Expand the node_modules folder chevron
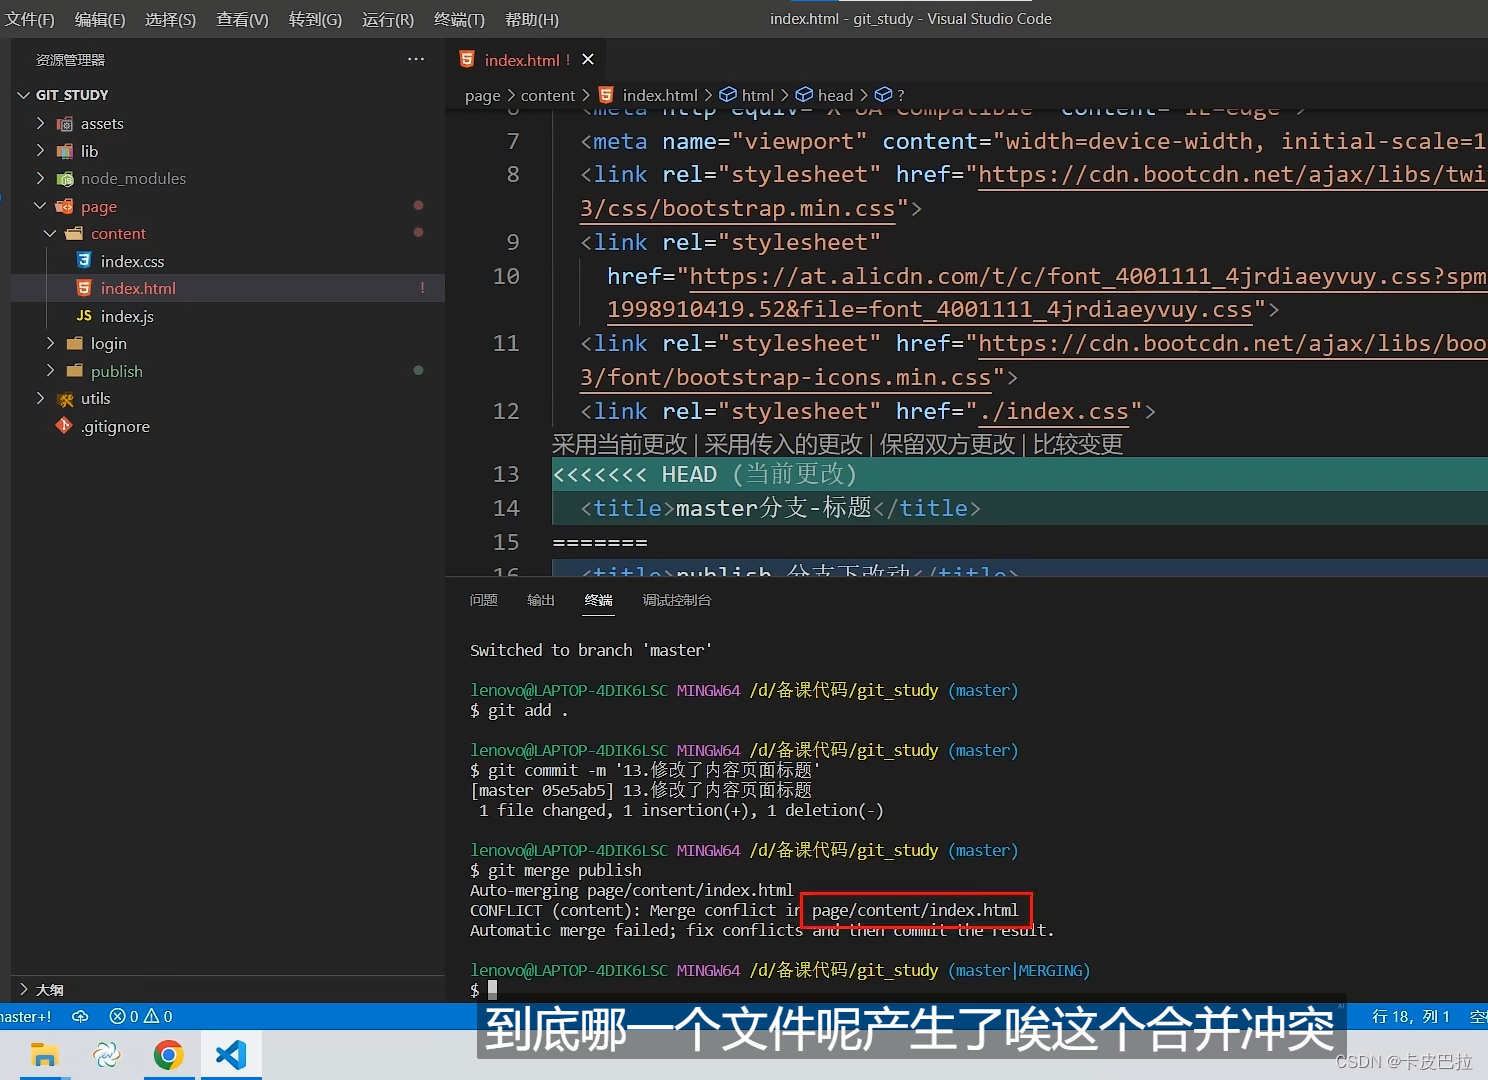The image size is (1488, 1080). pos(40,178)
